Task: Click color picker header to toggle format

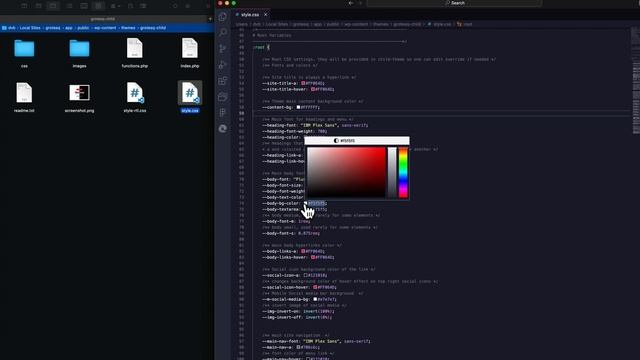Action: pyautogui.click(x=357, y=140)
